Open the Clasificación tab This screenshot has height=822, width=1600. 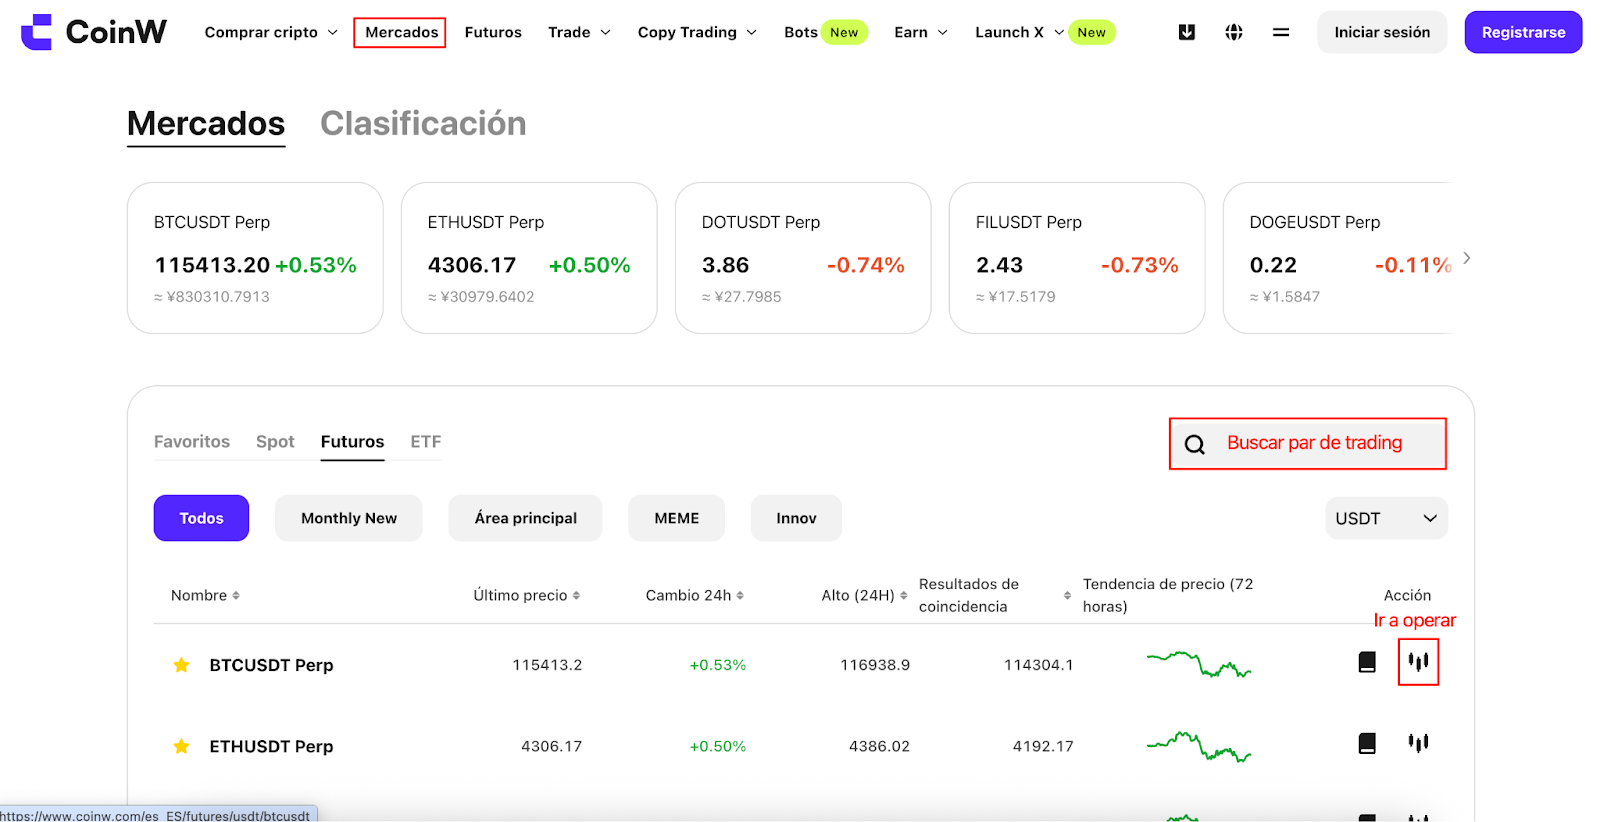click(x=423, y=123)
